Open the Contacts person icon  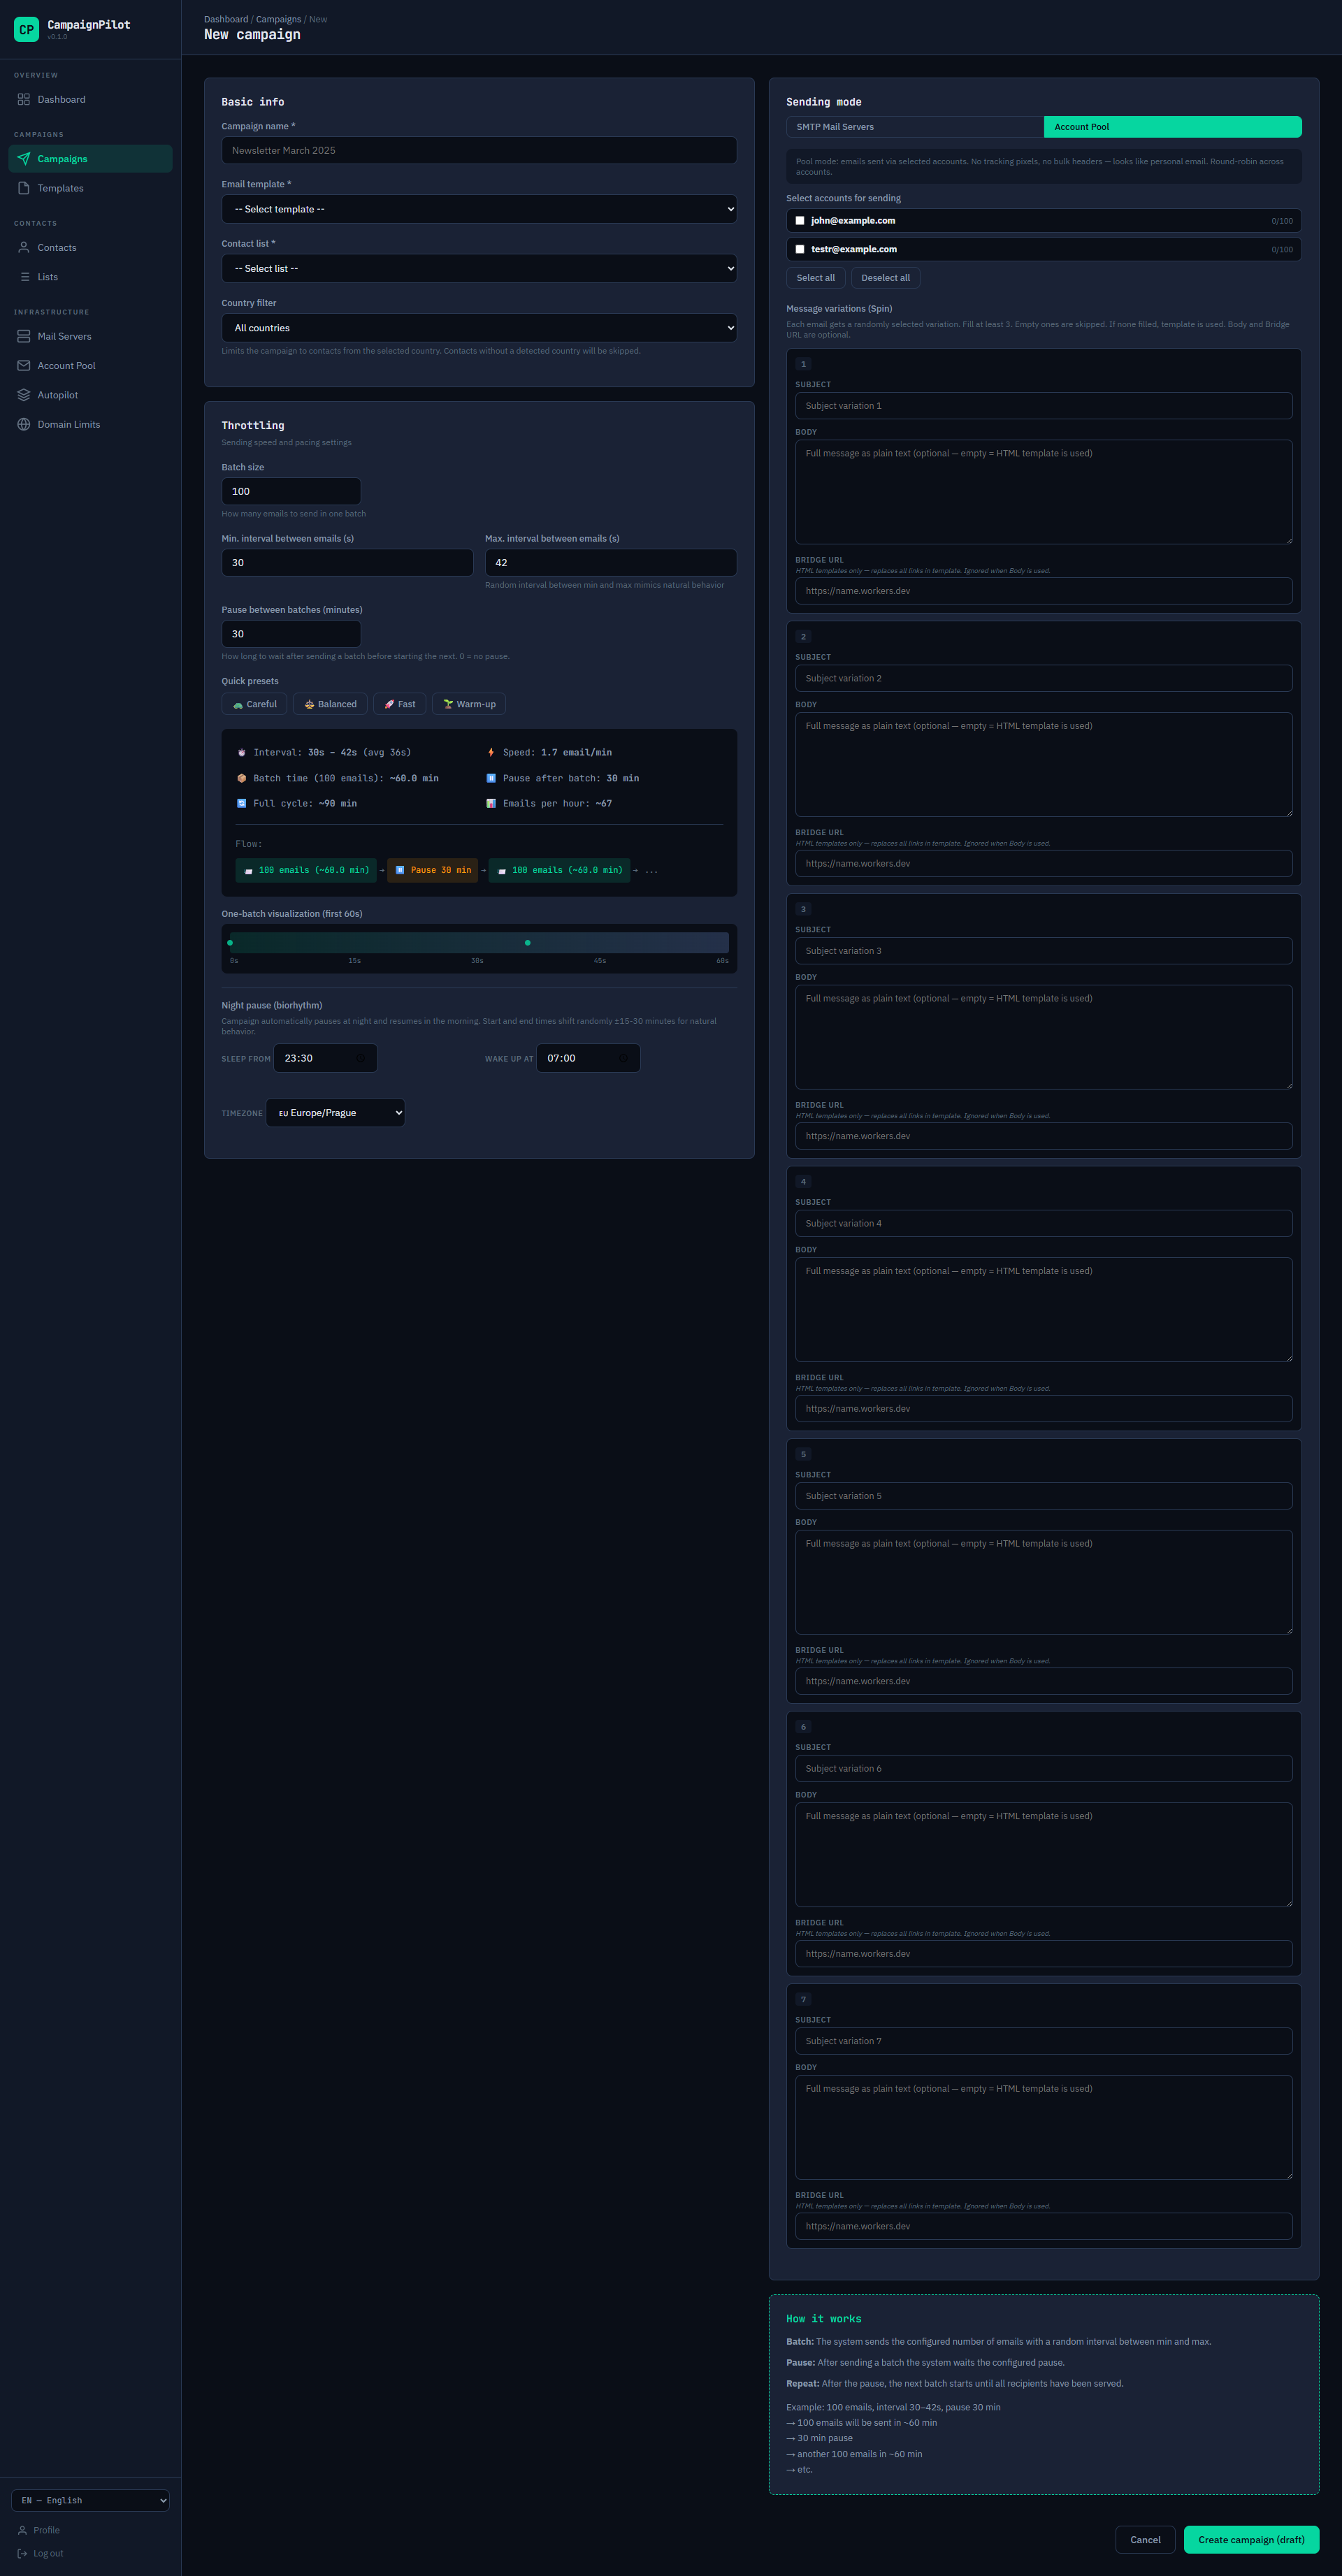click(x=24, y=247)
